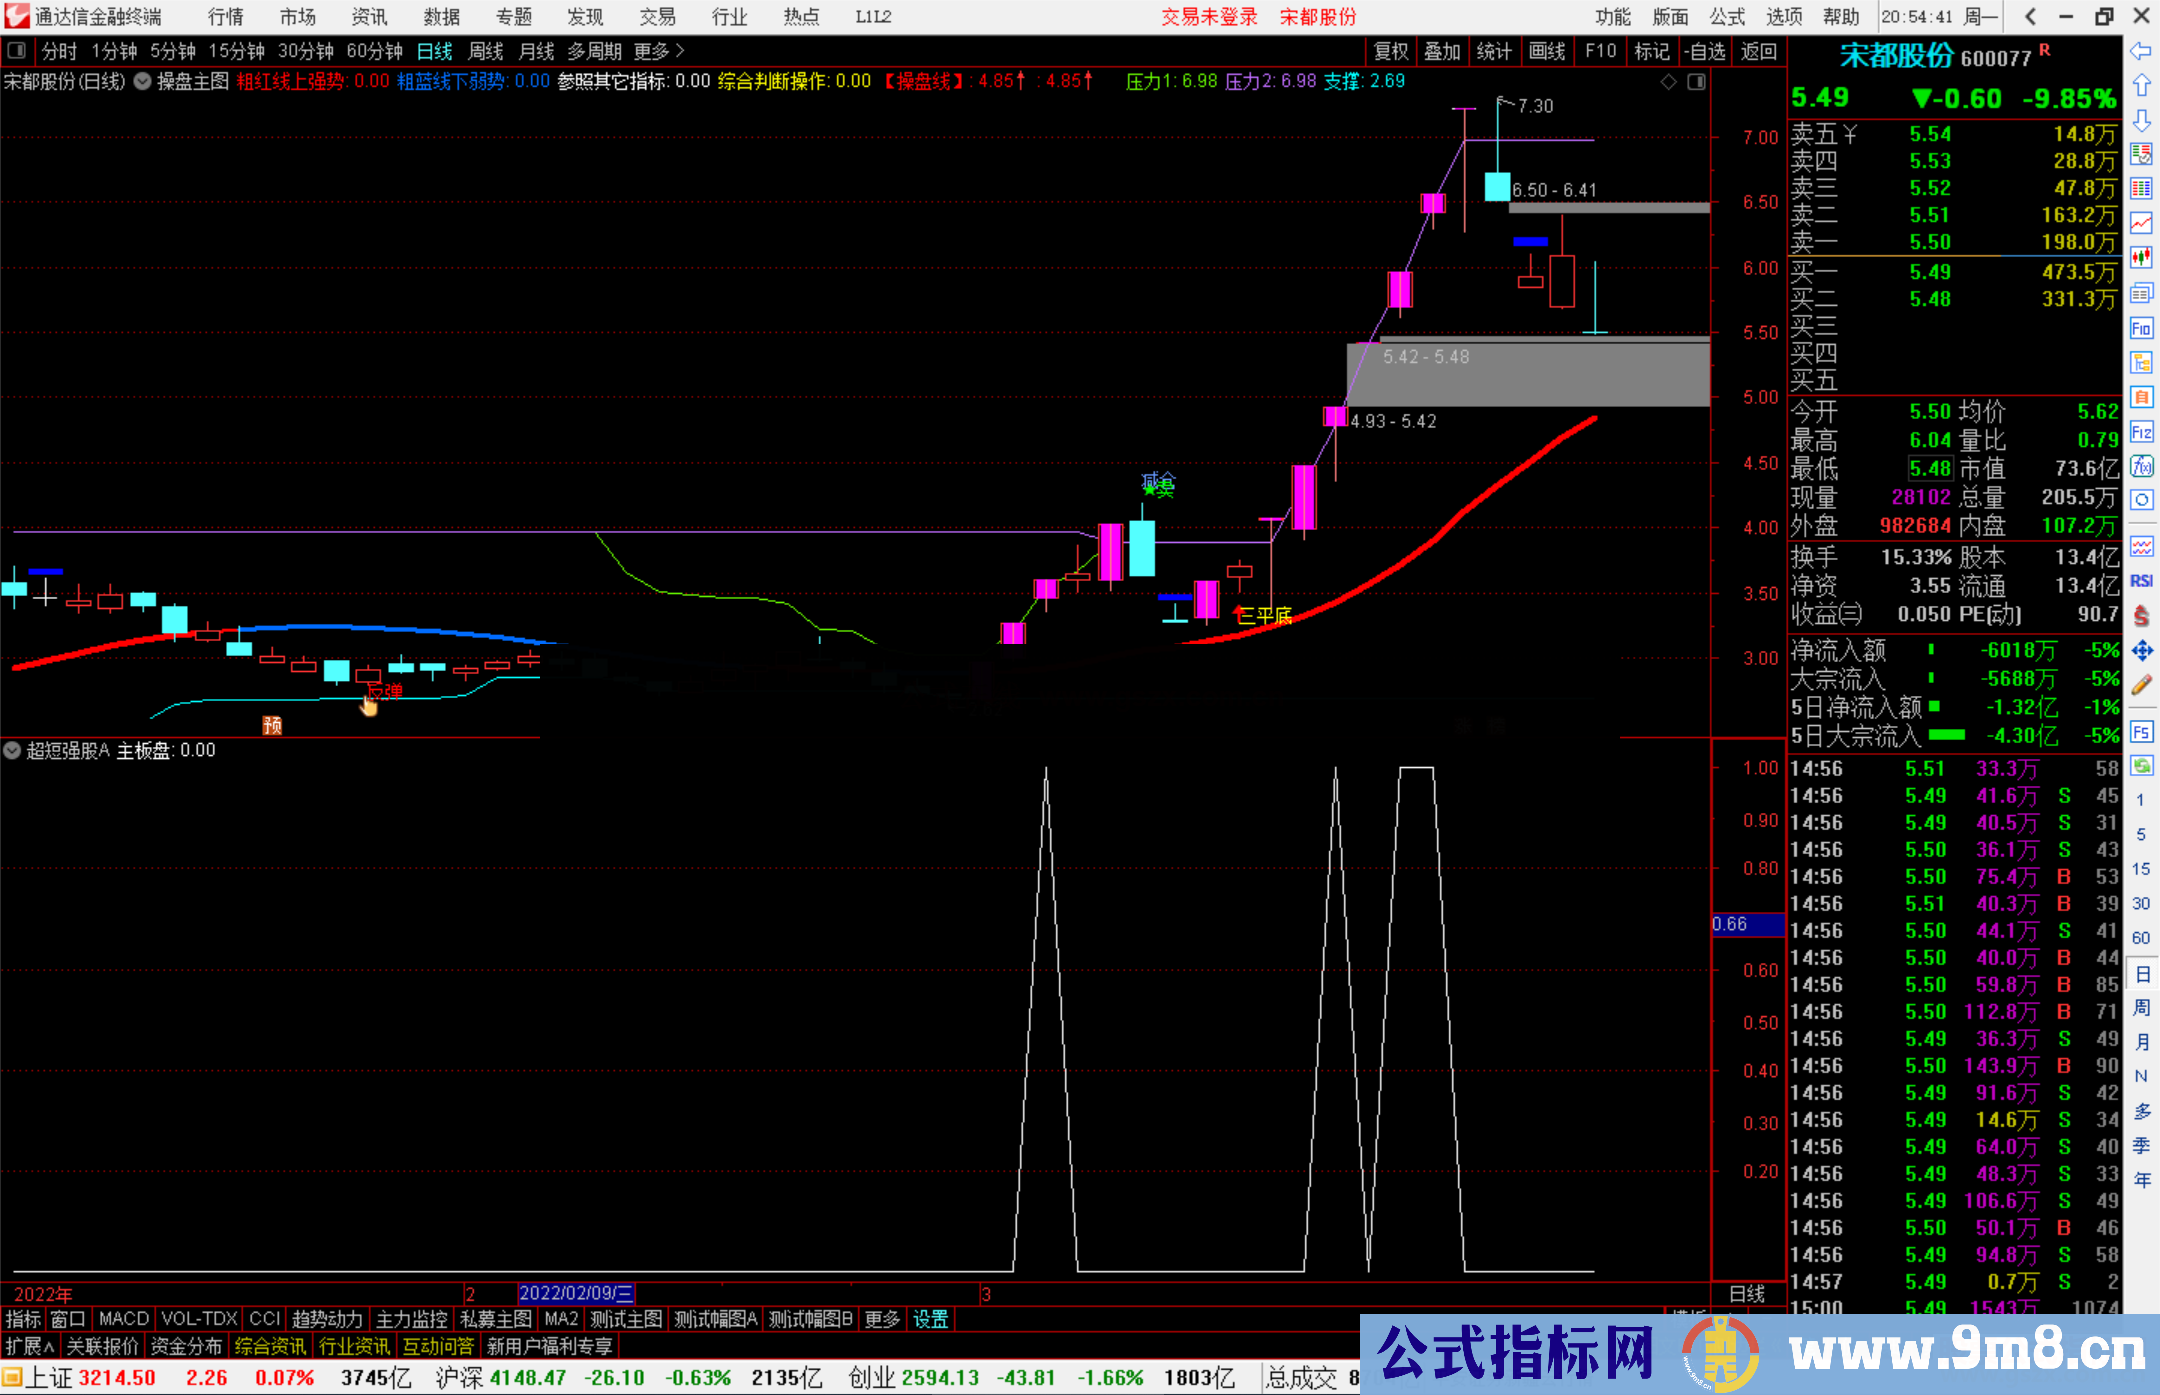Select the pencil drawing tool icon
Image resolution: width=2160 pixels, height=1395 pixels.
(2141, 685)
